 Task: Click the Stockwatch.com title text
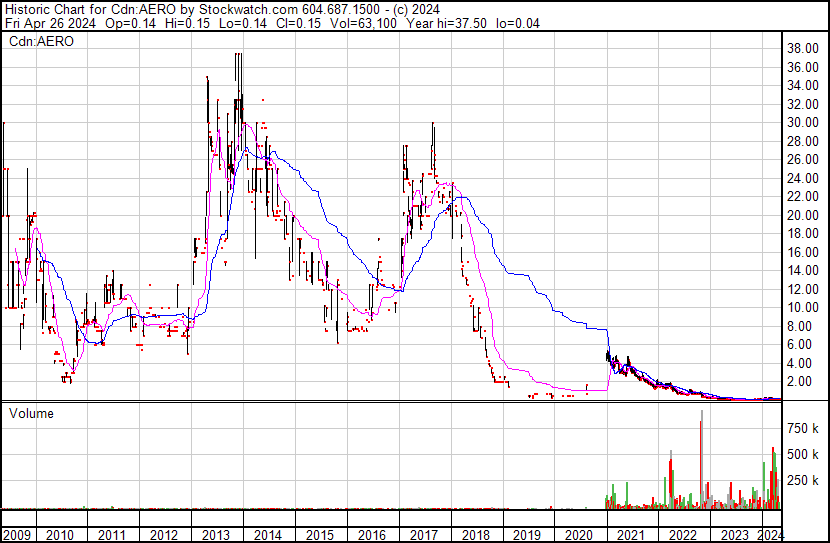[248, 10]
